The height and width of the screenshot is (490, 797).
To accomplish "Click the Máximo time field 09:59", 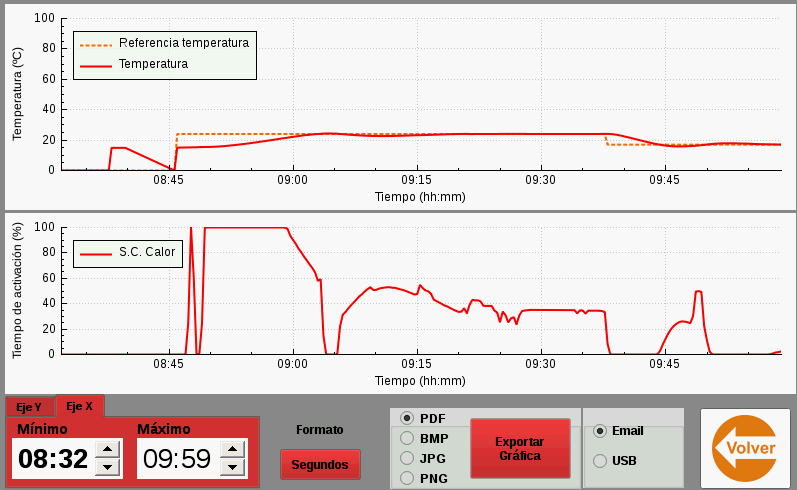I will coord(177,459).
